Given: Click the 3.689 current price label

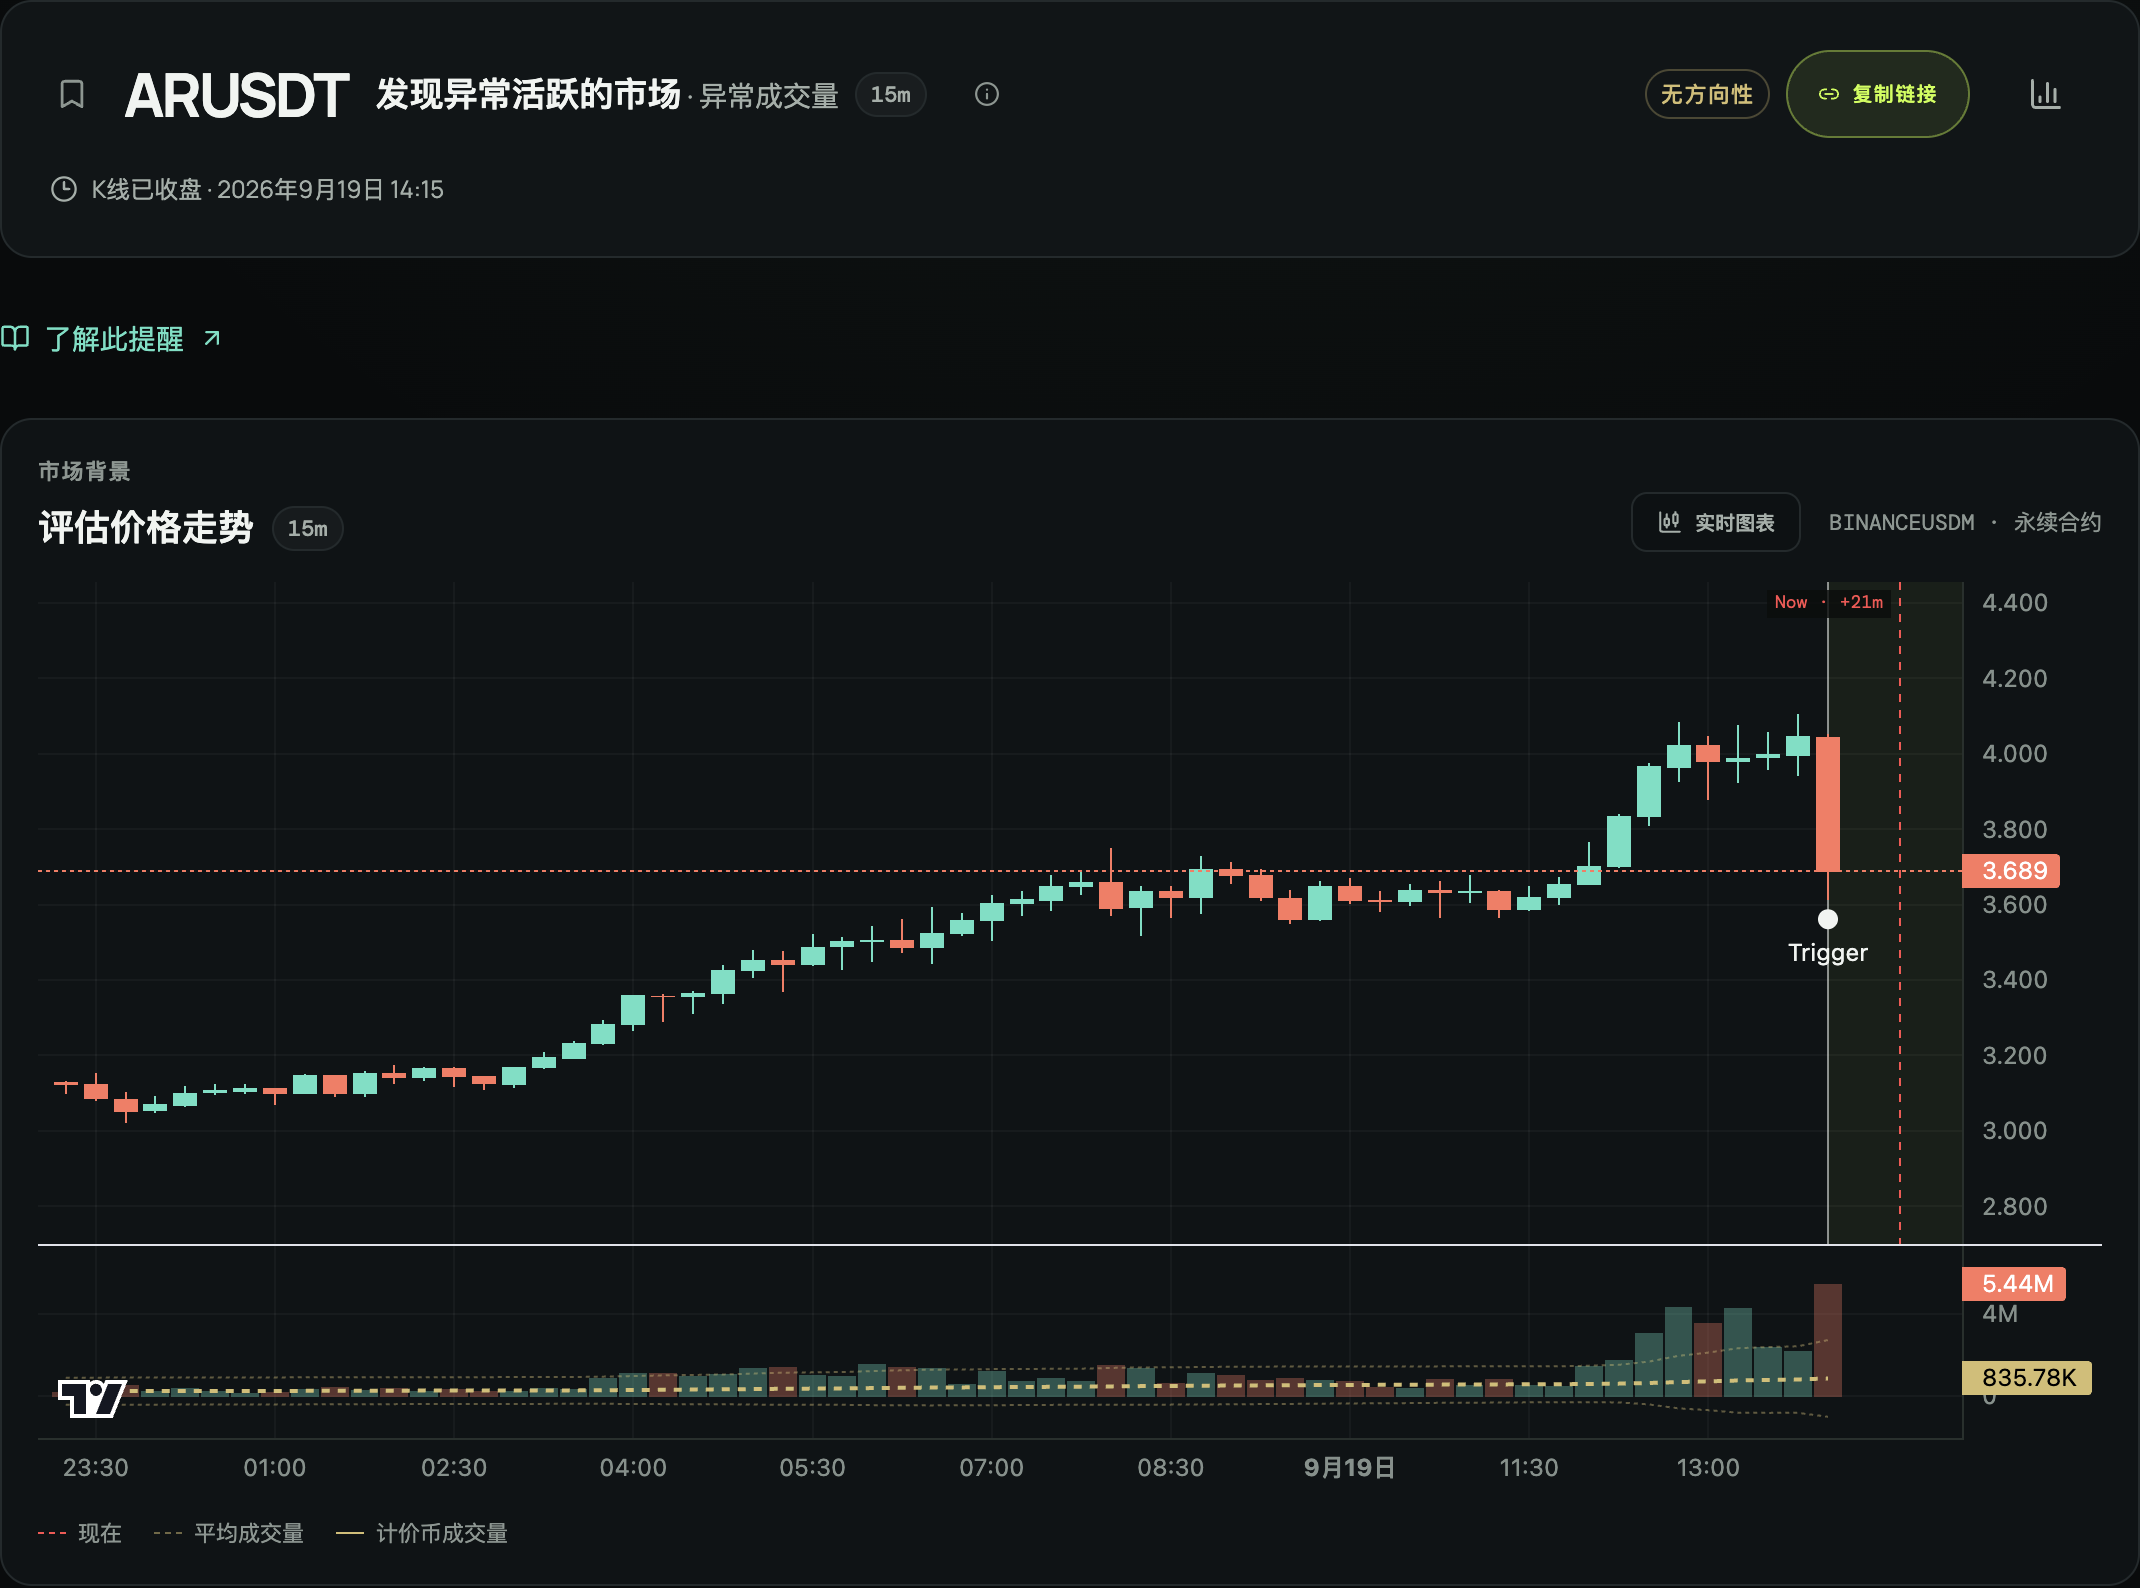Looking at the screenshot, I should point(2011,870).
